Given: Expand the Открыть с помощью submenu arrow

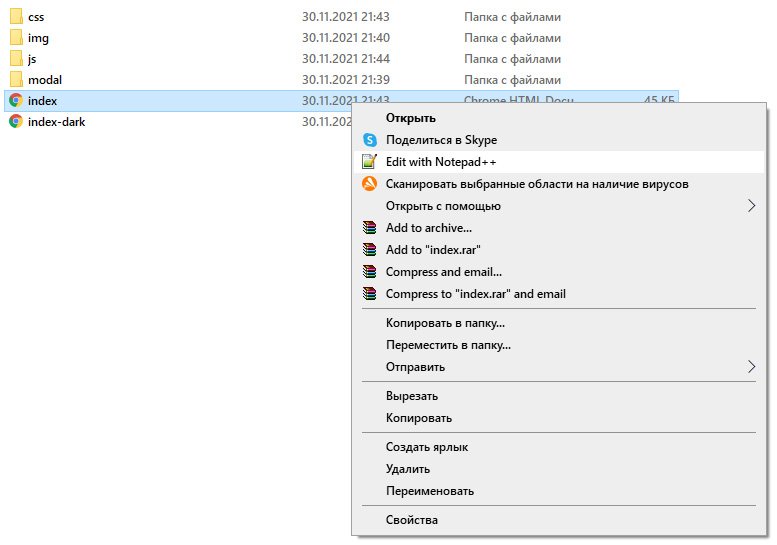Looking at the screenshot, I should pyautogui.click(x=751, y=206).
